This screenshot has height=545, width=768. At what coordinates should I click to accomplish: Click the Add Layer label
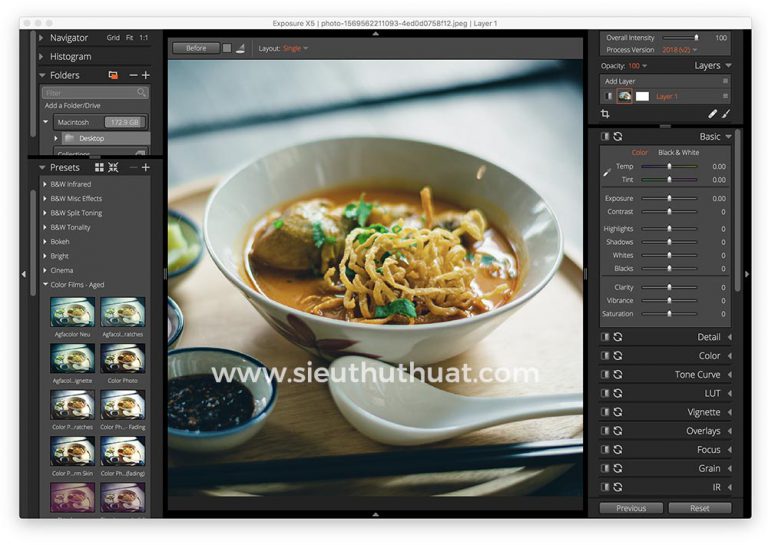click(x=620, y=81)
